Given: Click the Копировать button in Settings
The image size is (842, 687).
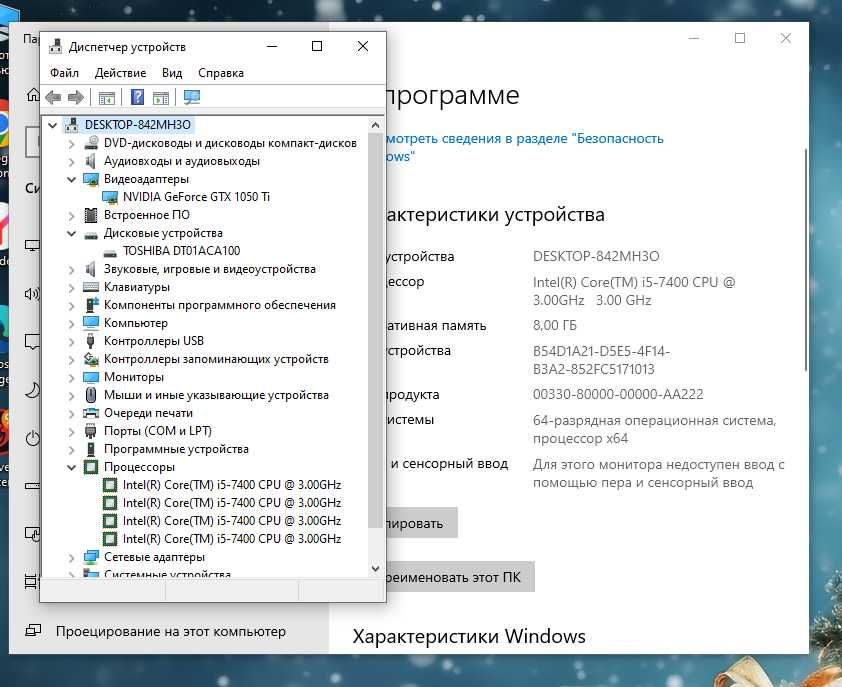Looking at the screenshot, I should click(x=422, y=523).
